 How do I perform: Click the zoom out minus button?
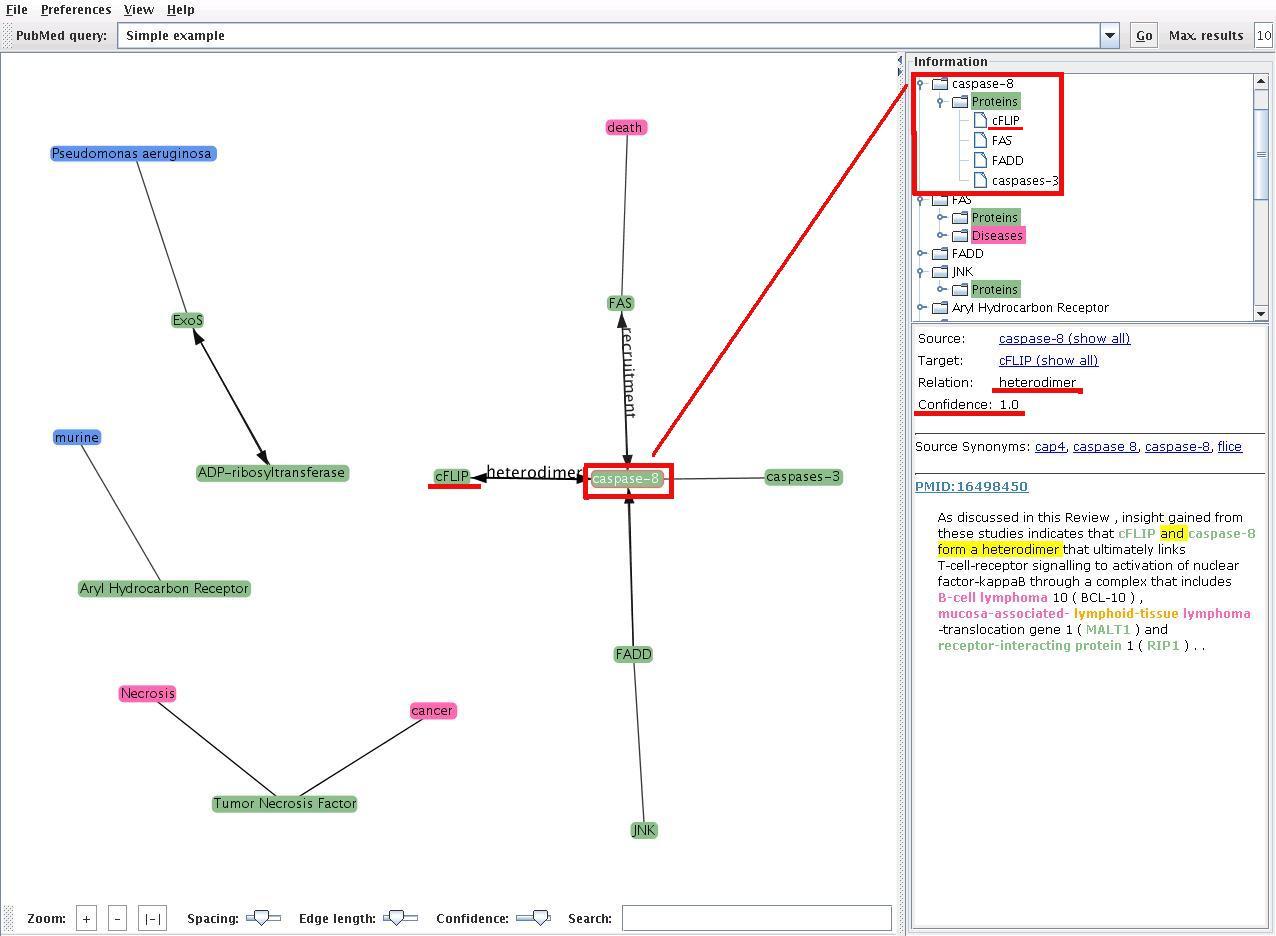117,918
